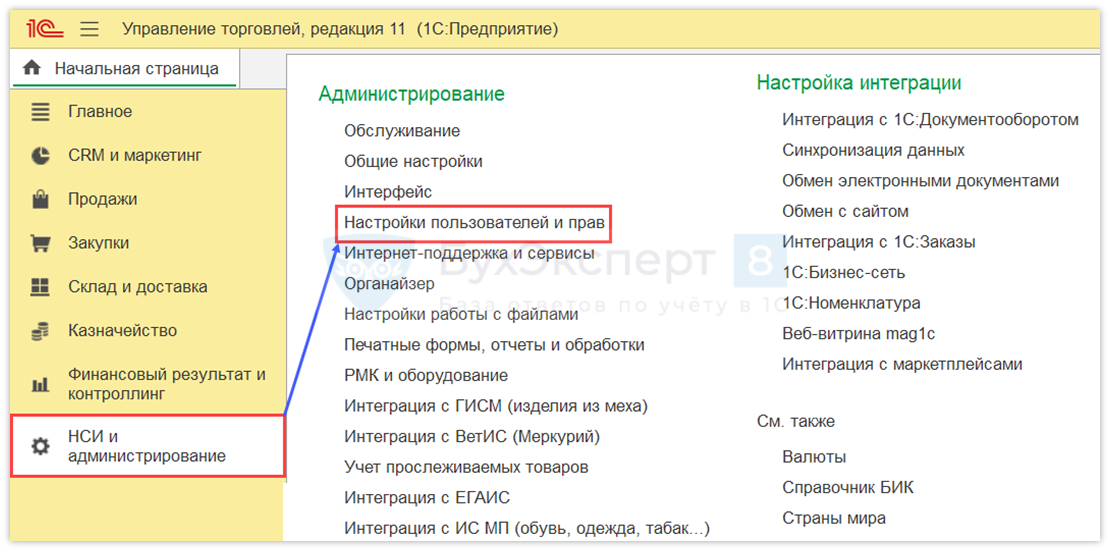The image size is (1110, 551).
Task: Open Общие настройки
Action: [x=413, y=161]
